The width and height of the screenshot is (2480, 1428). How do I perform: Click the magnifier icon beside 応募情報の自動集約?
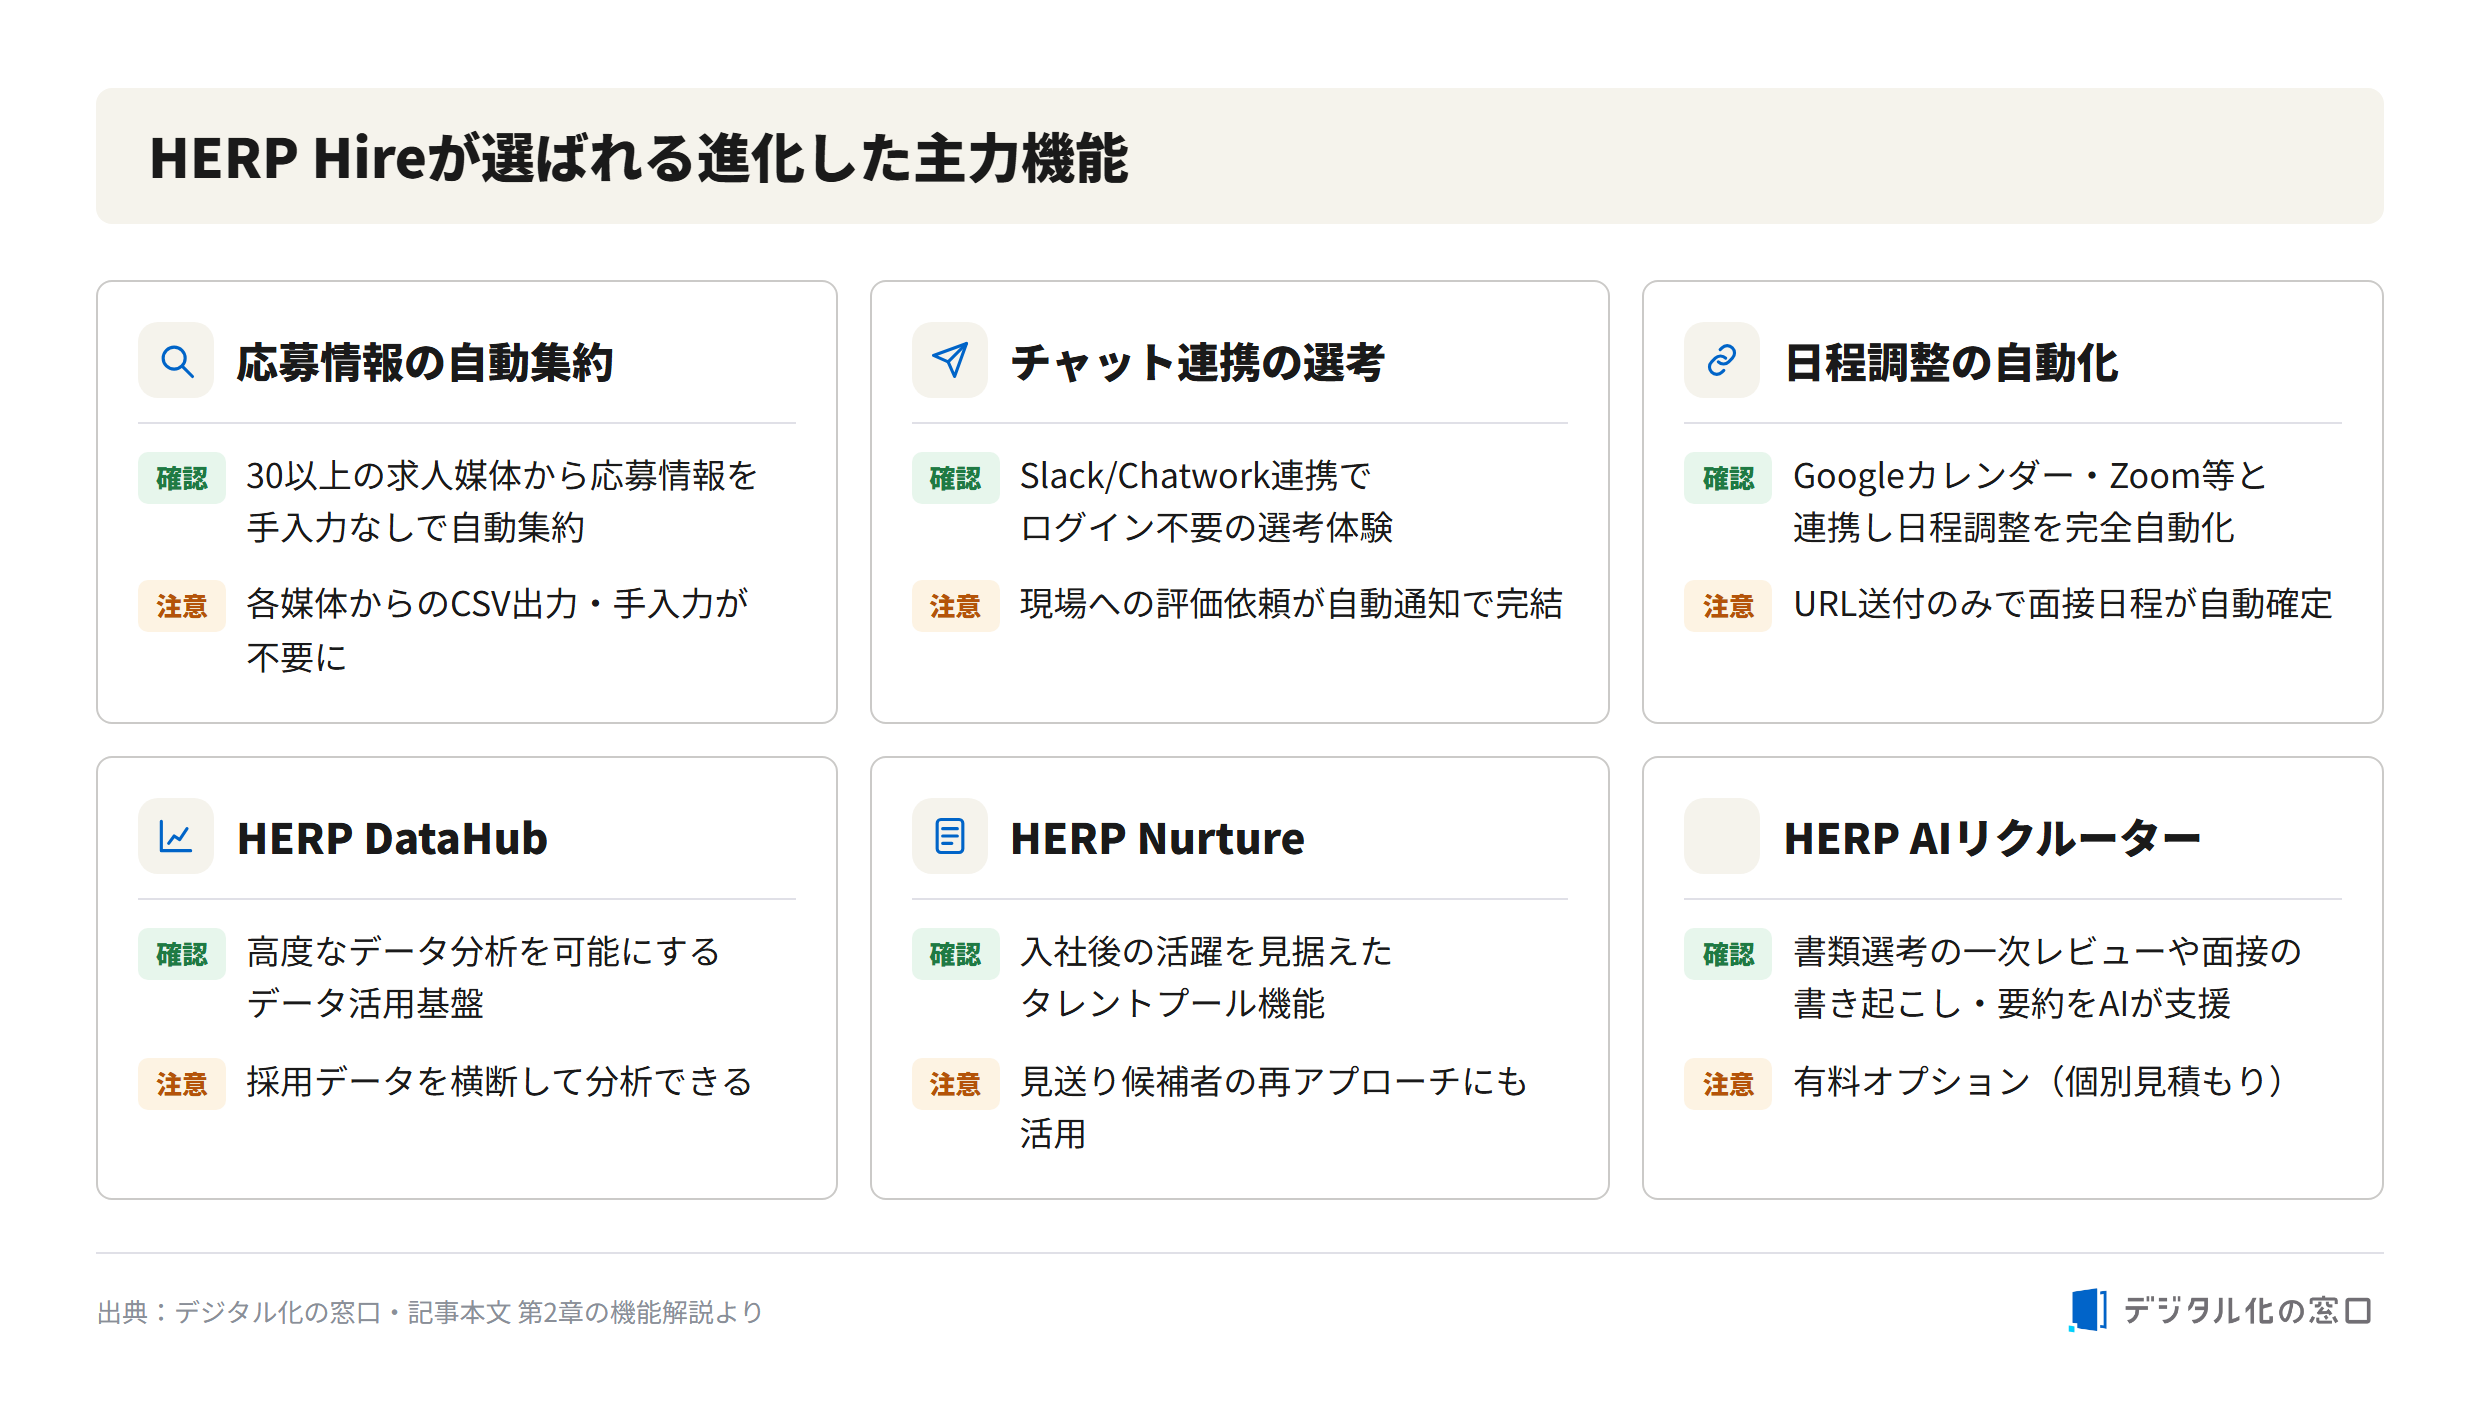click(177, 361)
